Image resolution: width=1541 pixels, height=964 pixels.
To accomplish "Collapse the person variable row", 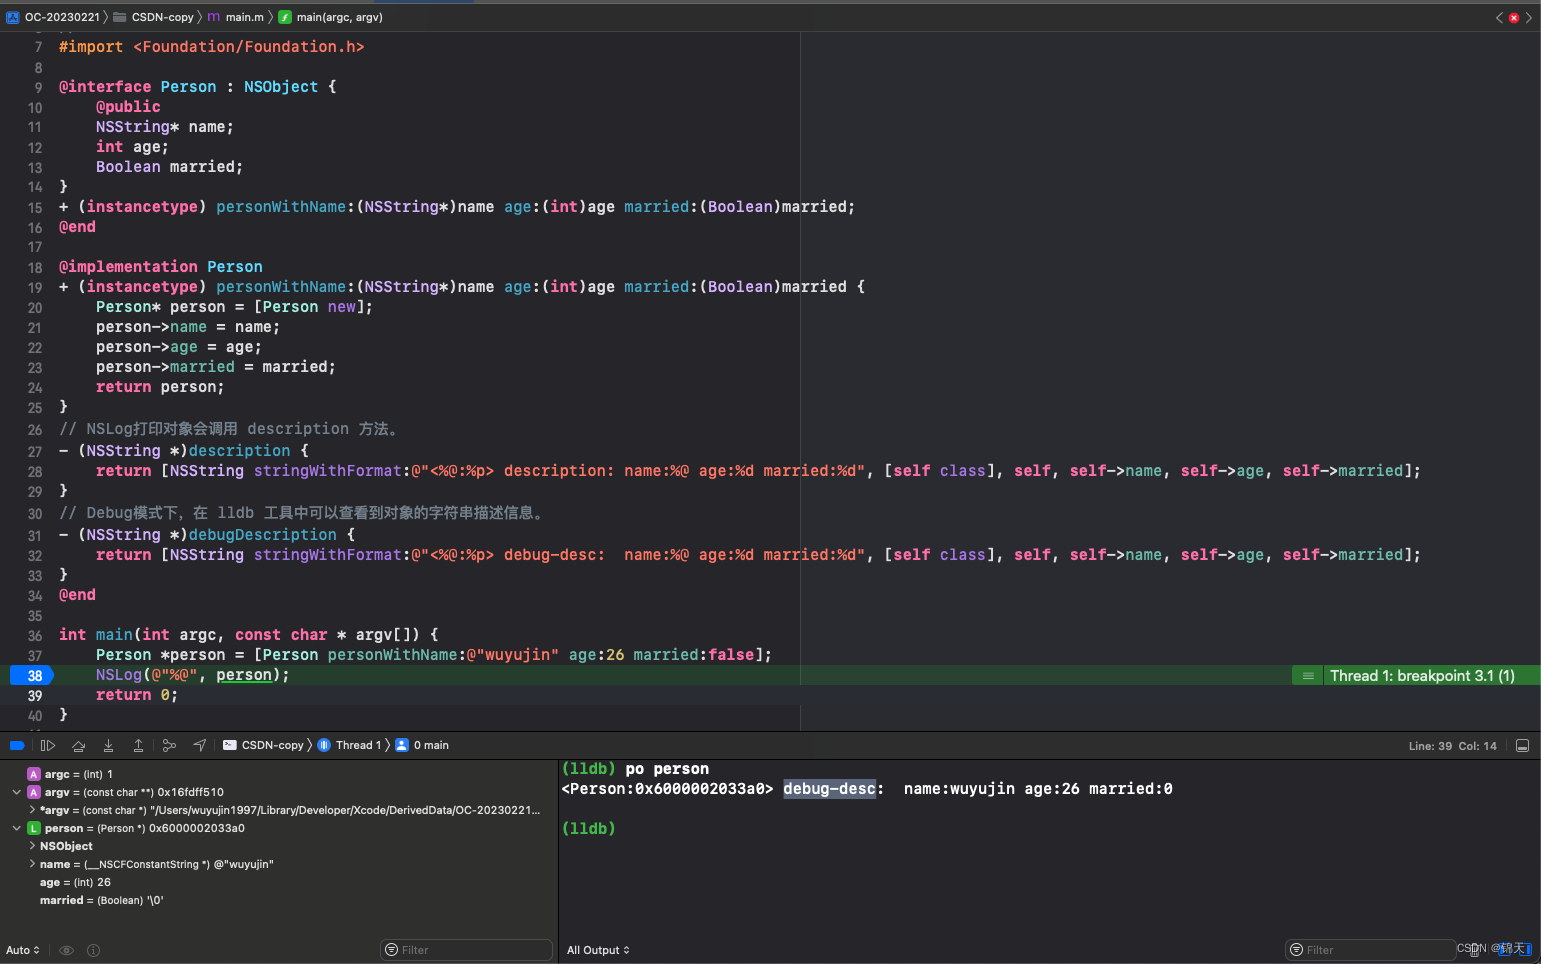I will pos(16,828).
